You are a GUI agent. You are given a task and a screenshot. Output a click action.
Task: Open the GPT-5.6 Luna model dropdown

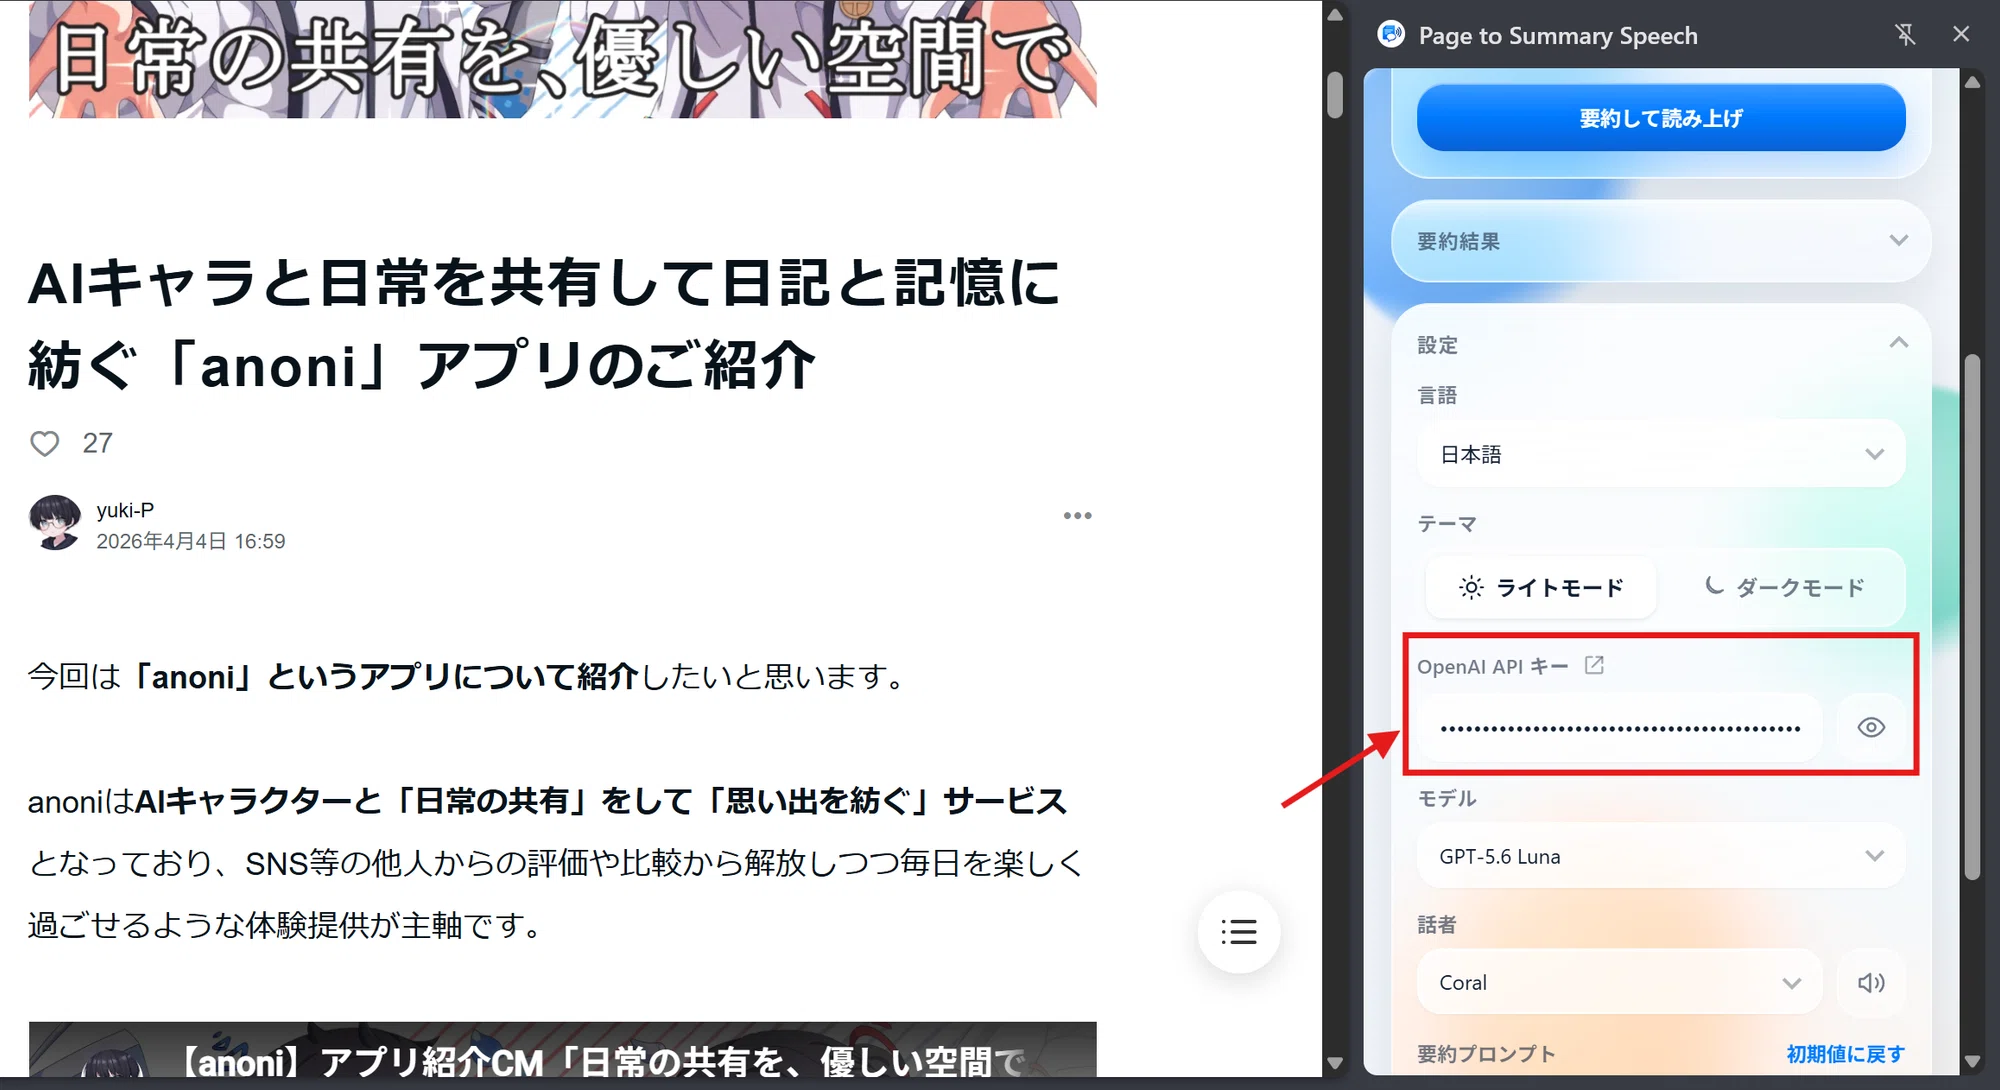point(1660,856)
